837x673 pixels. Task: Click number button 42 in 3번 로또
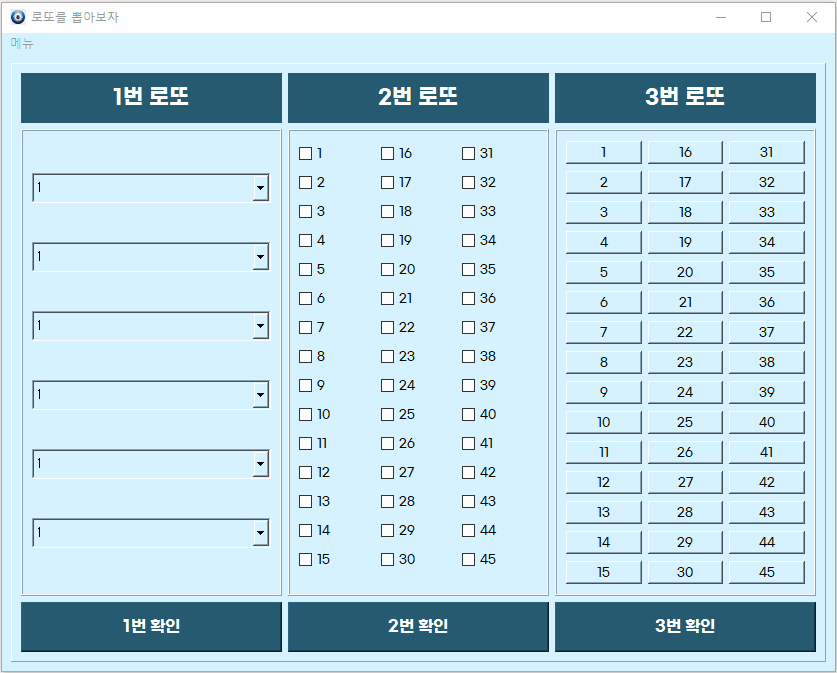(767, 482)
